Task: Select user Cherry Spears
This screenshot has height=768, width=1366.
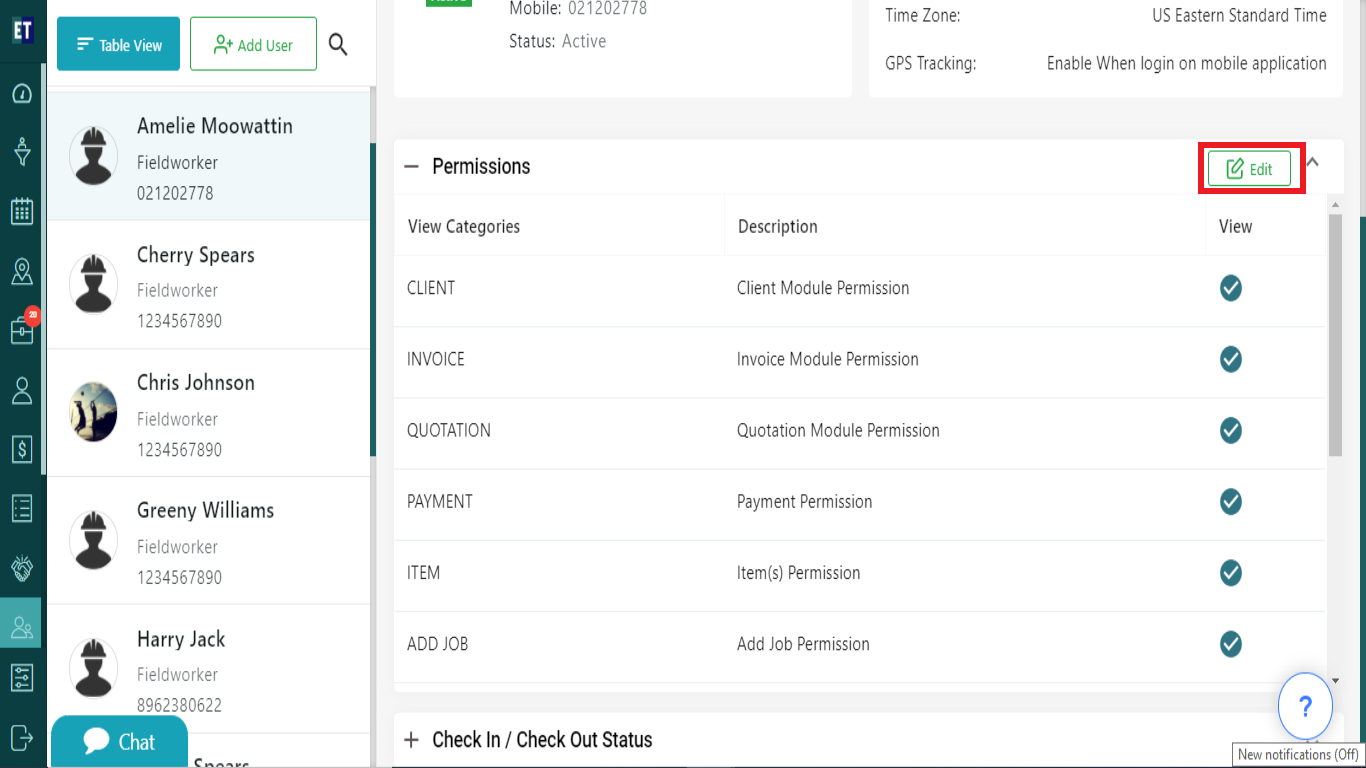Action: pos(209,285)
